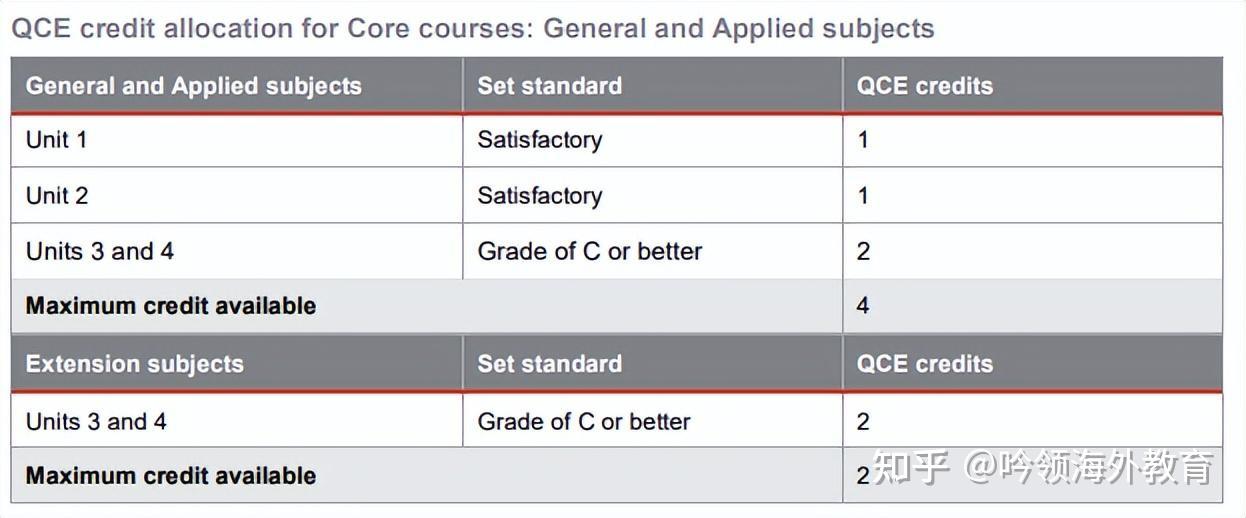Click the 'QCE credits' header in the Extension section
The image size is (1246, 518).
pos(924,364)
